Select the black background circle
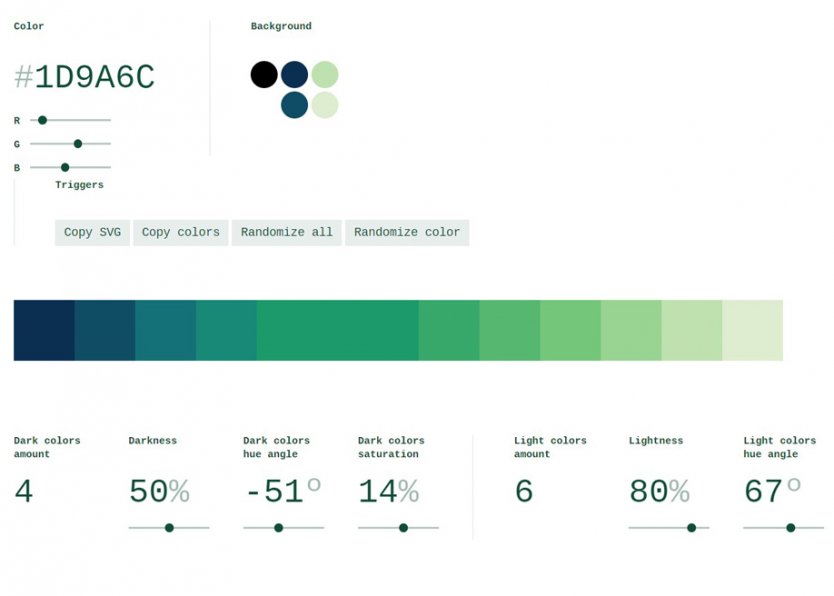This screenshot has width=834, height=596. click(263, 73)
